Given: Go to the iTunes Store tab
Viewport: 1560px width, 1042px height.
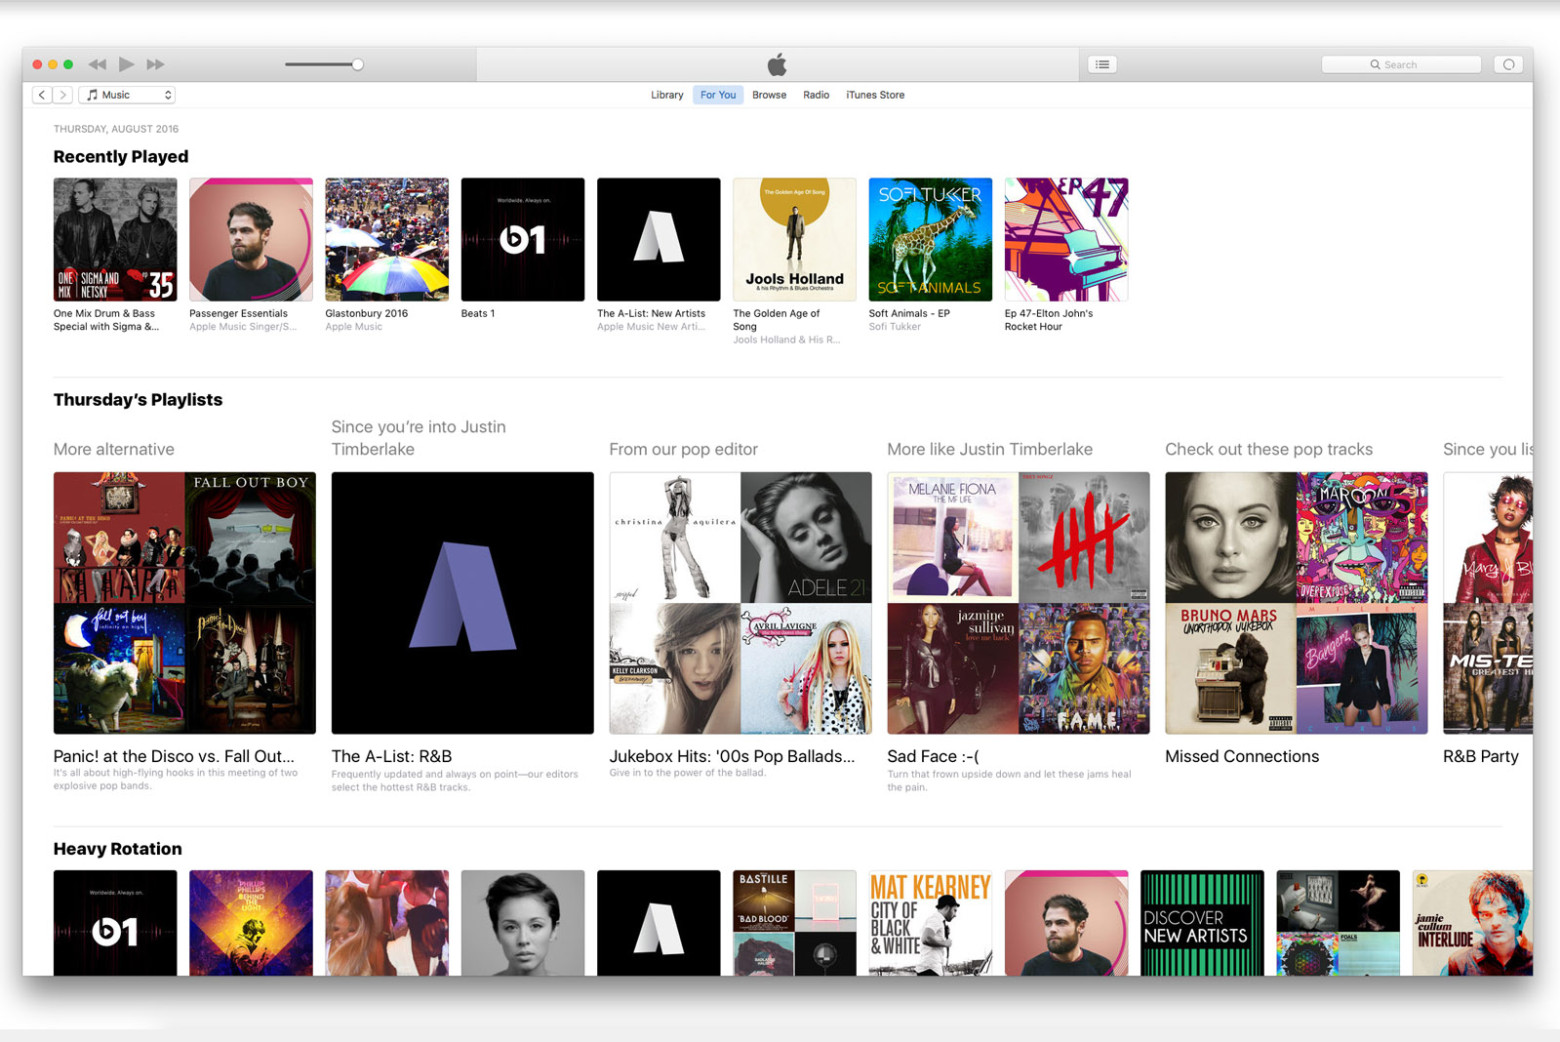Looking at the screenshot, I should [x=875, y=95].
